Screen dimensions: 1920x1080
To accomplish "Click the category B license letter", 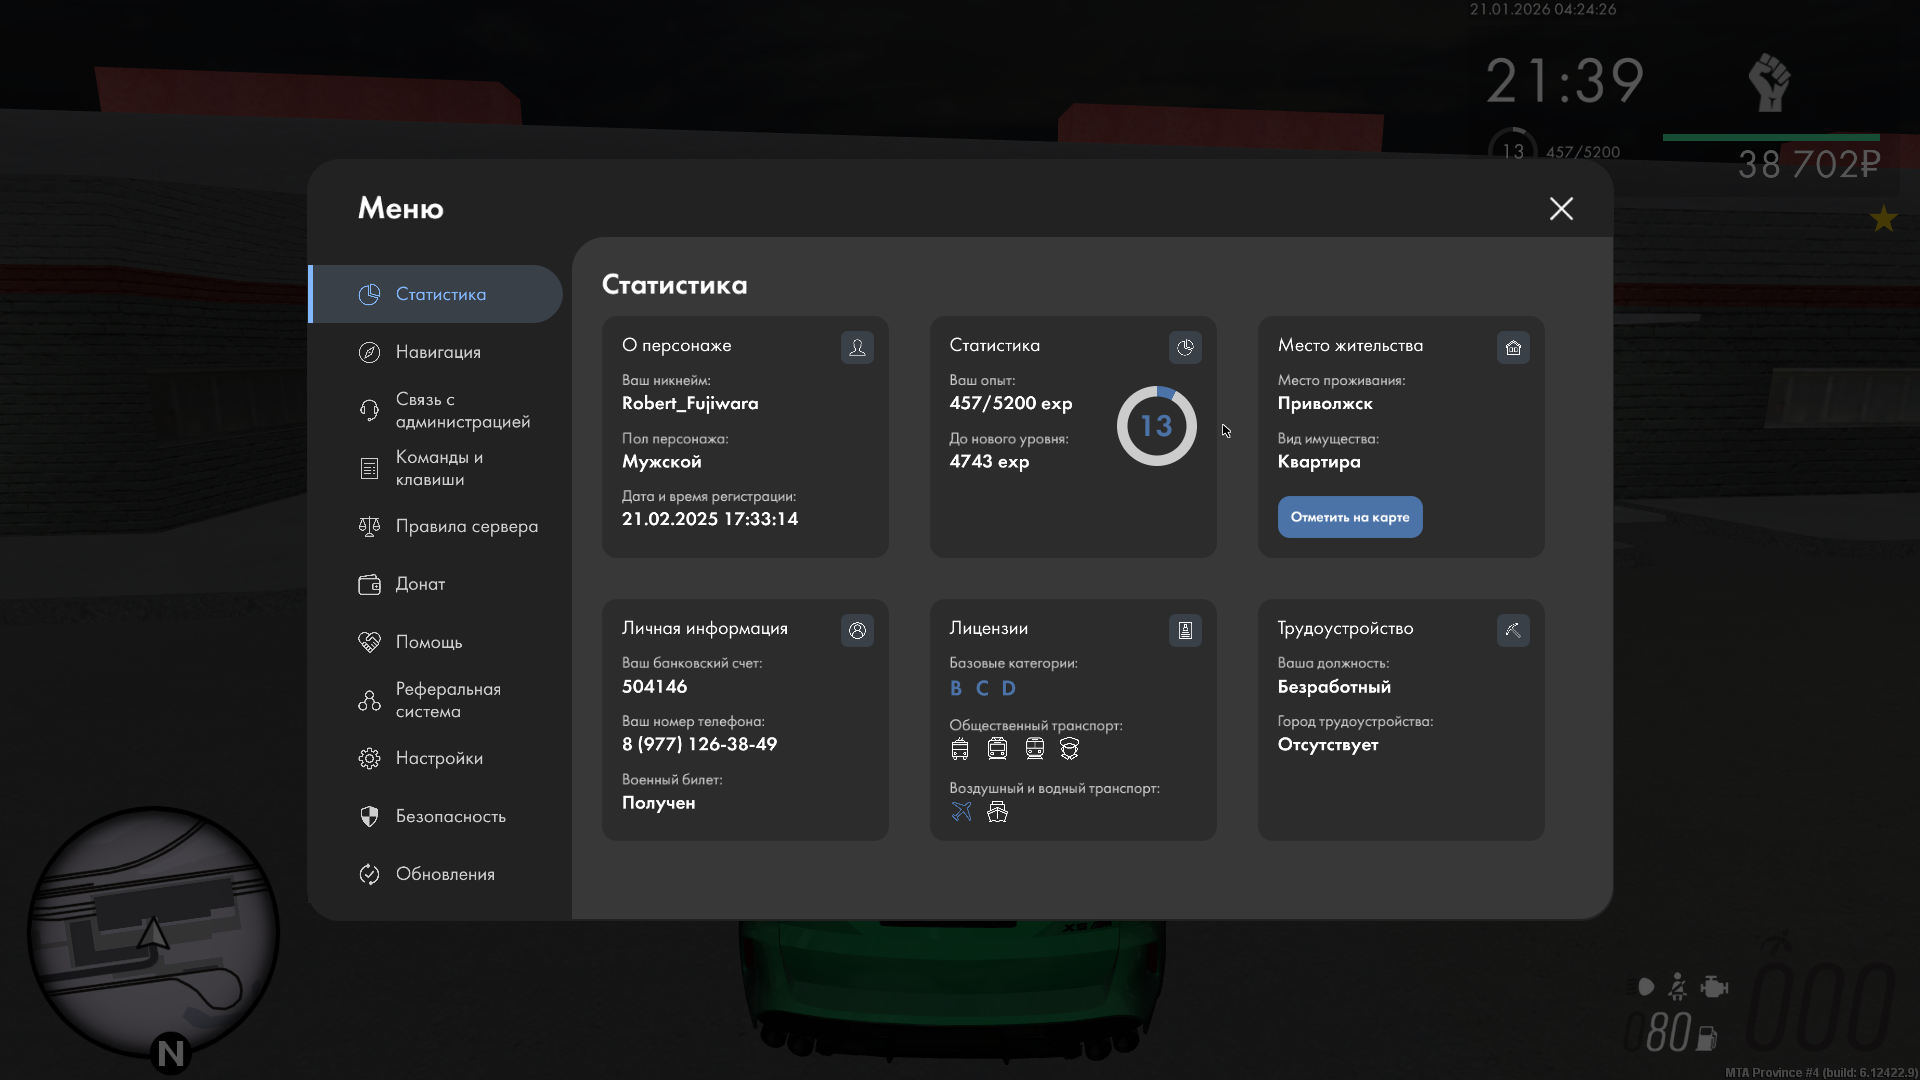I will point(956,688).
